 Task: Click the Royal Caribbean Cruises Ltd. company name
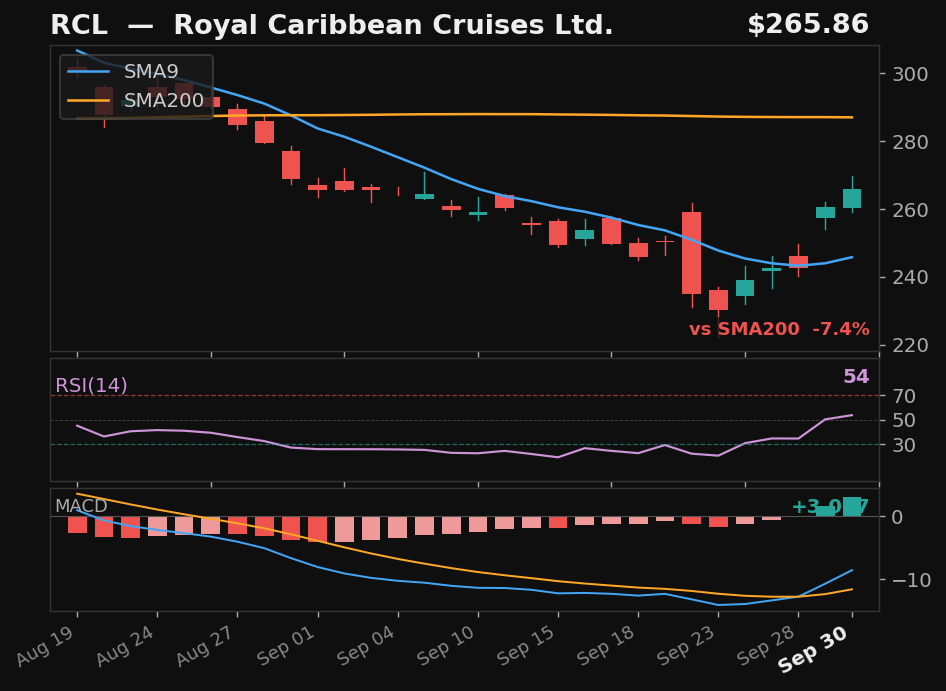[x=393, y=25]
